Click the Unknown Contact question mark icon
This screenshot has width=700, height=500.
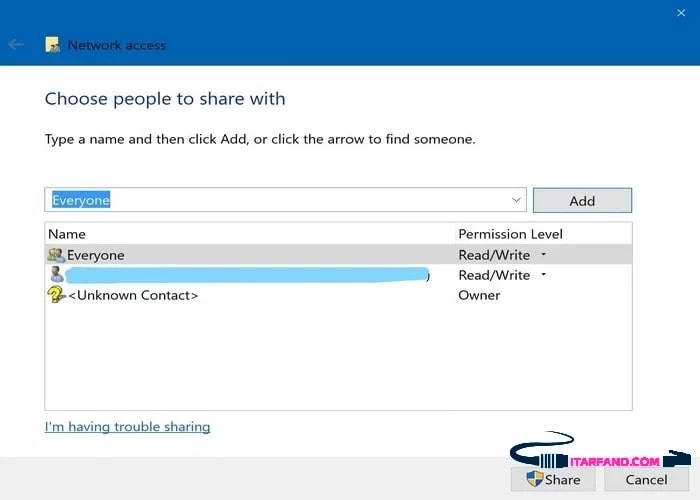(x=56, y=295)
